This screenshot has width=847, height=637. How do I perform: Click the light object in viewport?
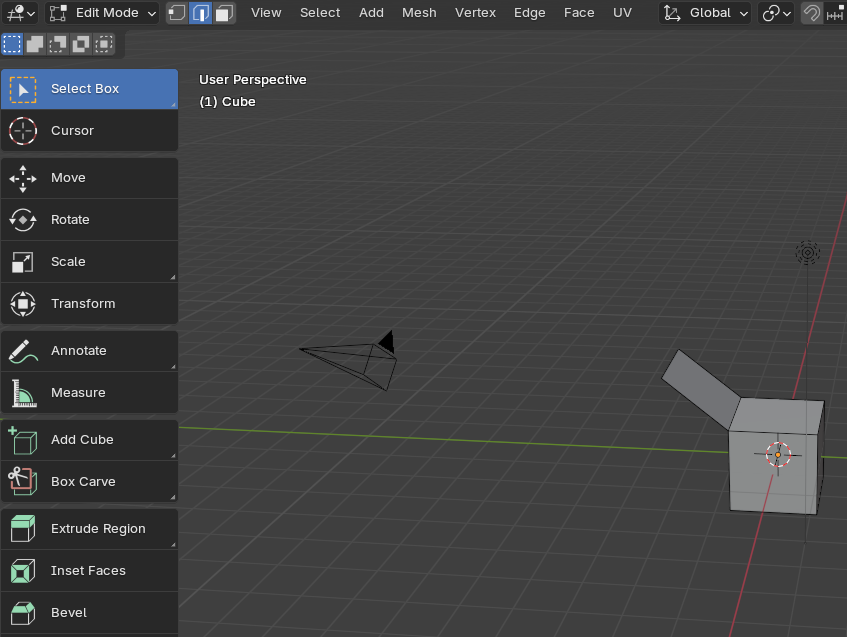[x=808, y=253]
